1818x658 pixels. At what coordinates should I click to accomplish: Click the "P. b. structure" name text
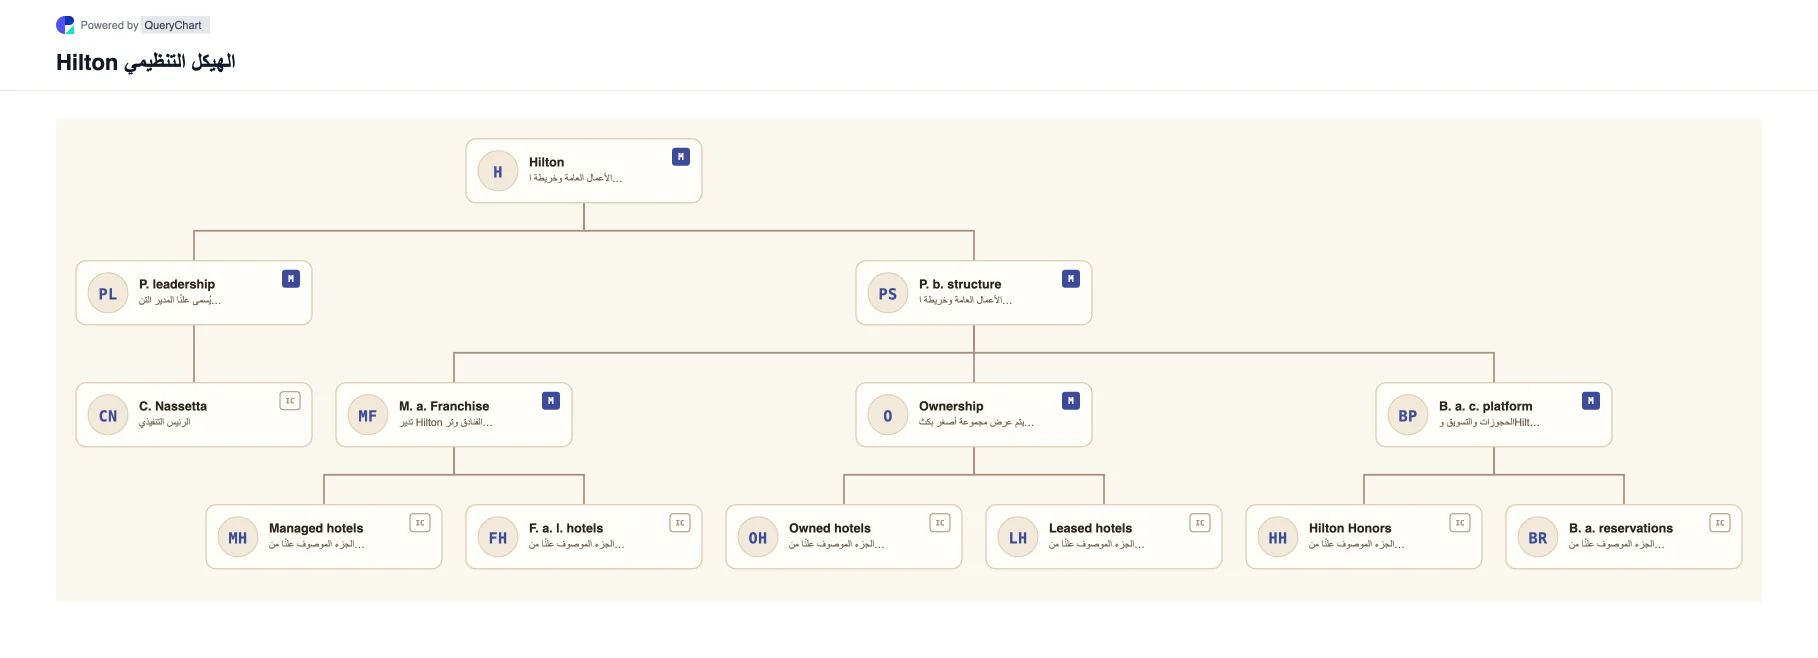tap(960, 284)
